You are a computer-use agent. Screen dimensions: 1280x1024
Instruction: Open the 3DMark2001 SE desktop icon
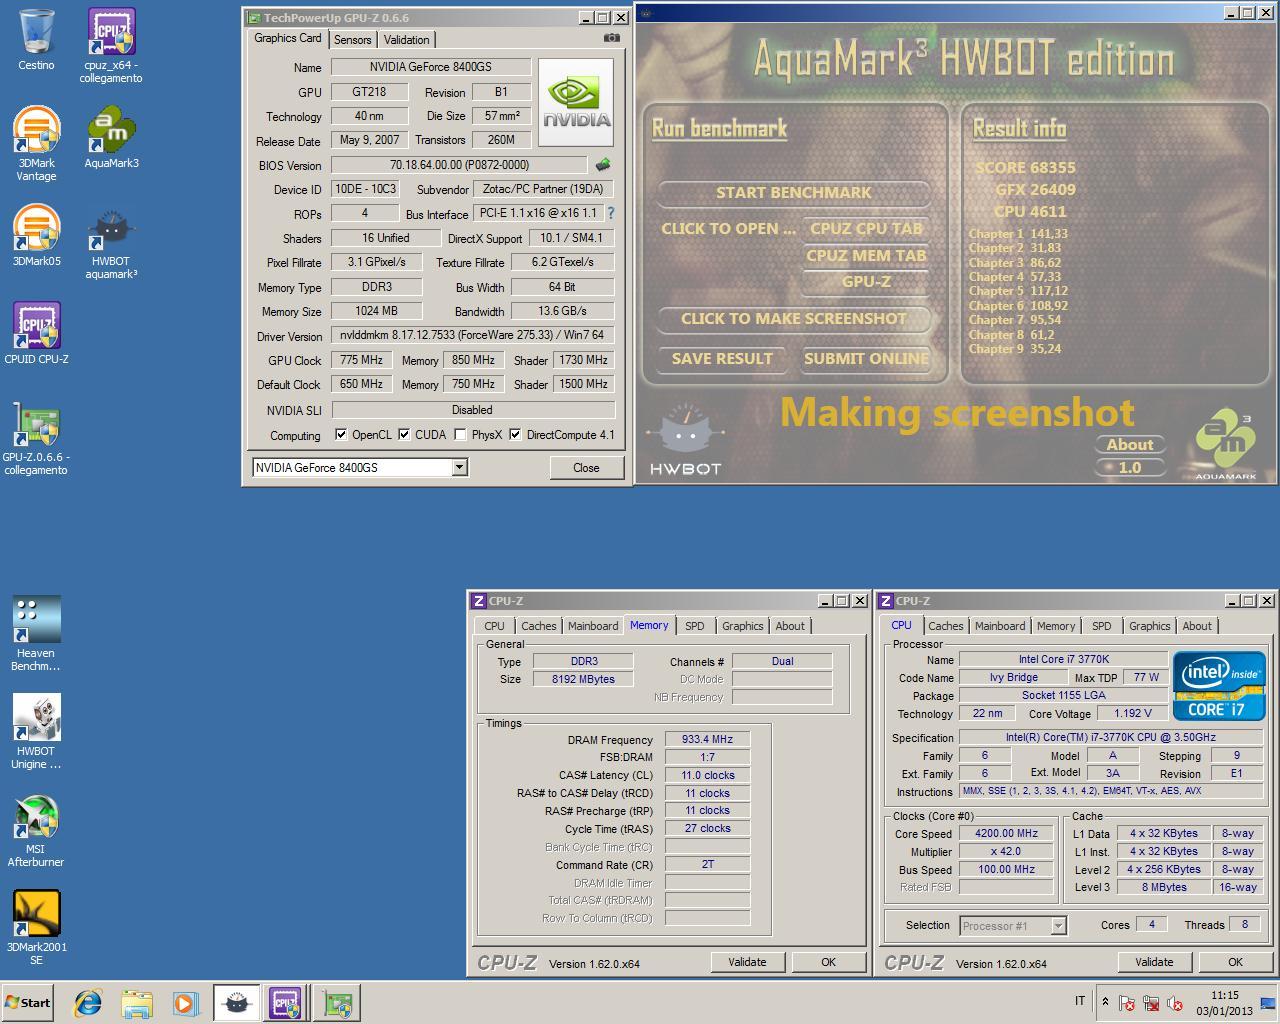[x=36, y=927]
